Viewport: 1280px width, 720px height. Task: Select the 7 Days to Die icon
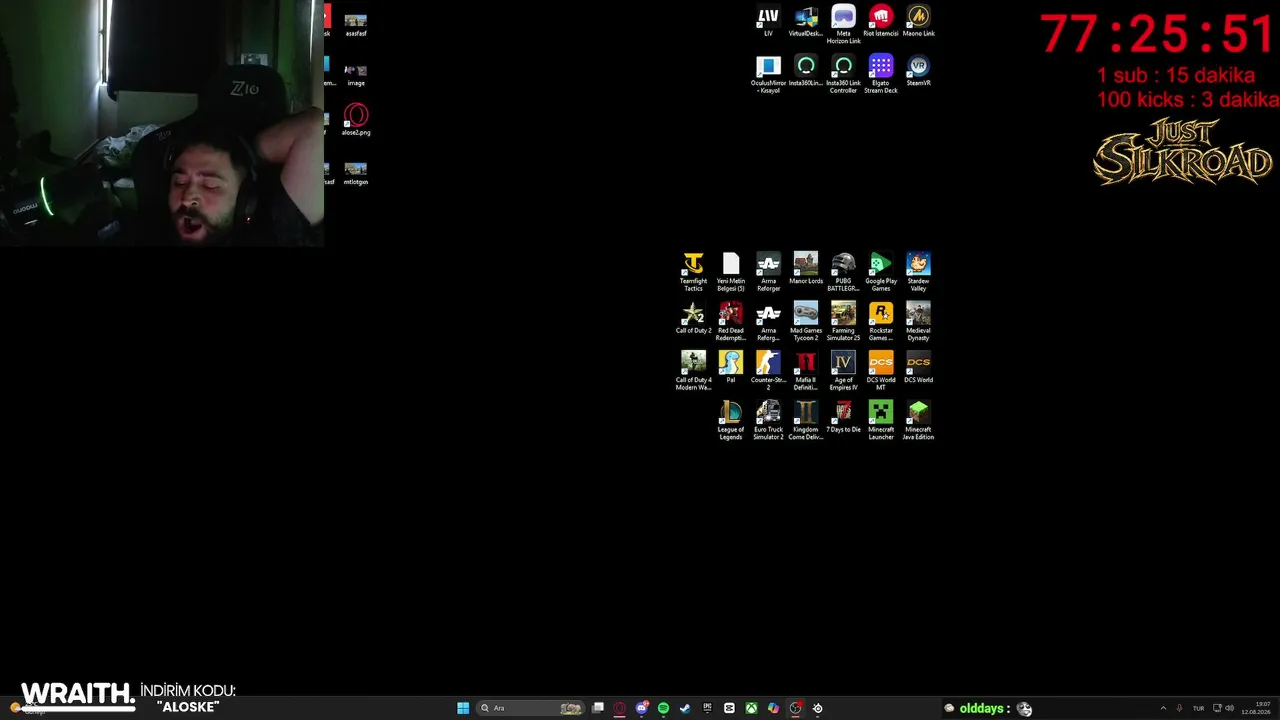tap(843, 417)
